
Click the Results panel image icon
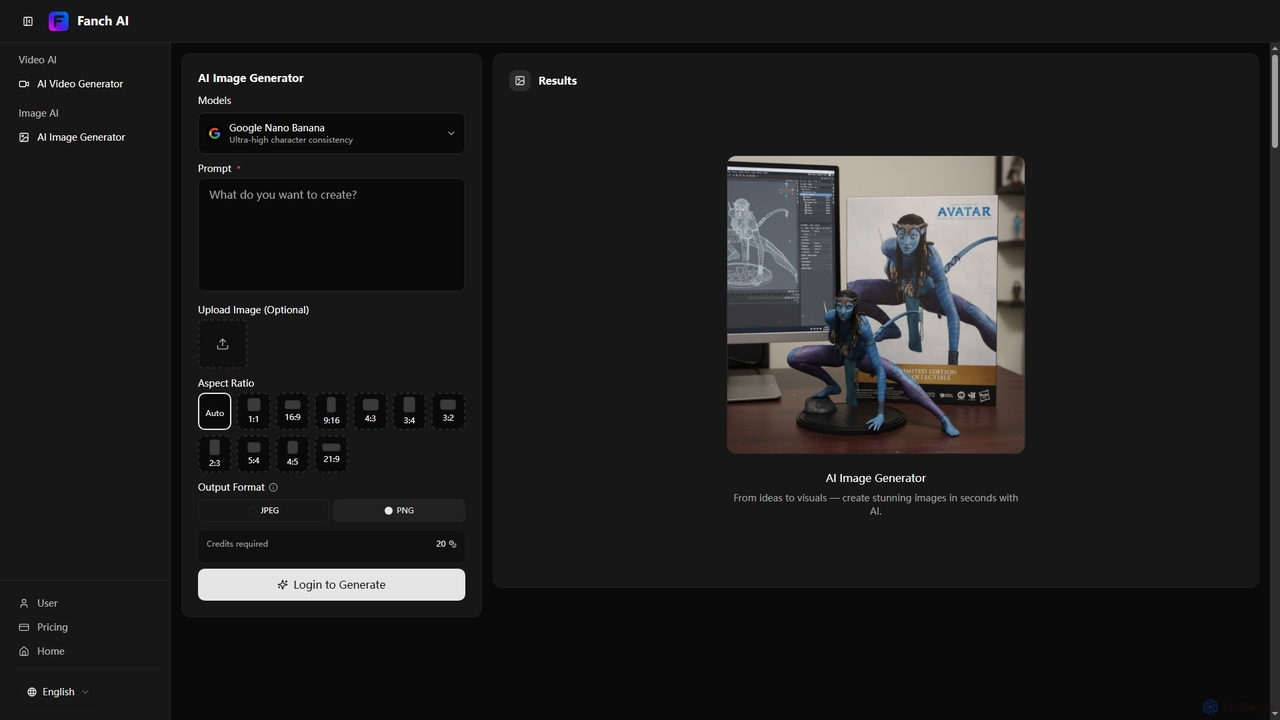pos(520,81)
